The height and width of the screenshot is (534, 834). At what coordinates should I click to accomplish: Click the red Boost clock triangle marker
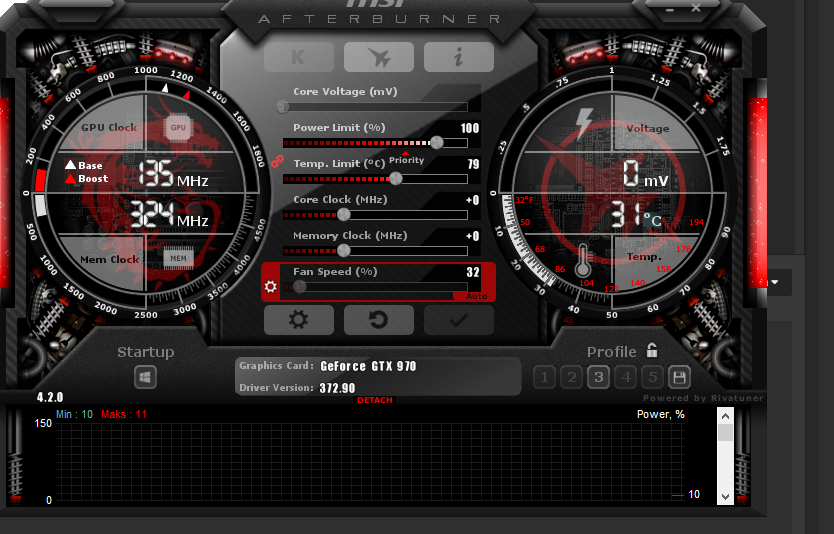[187, 95]
